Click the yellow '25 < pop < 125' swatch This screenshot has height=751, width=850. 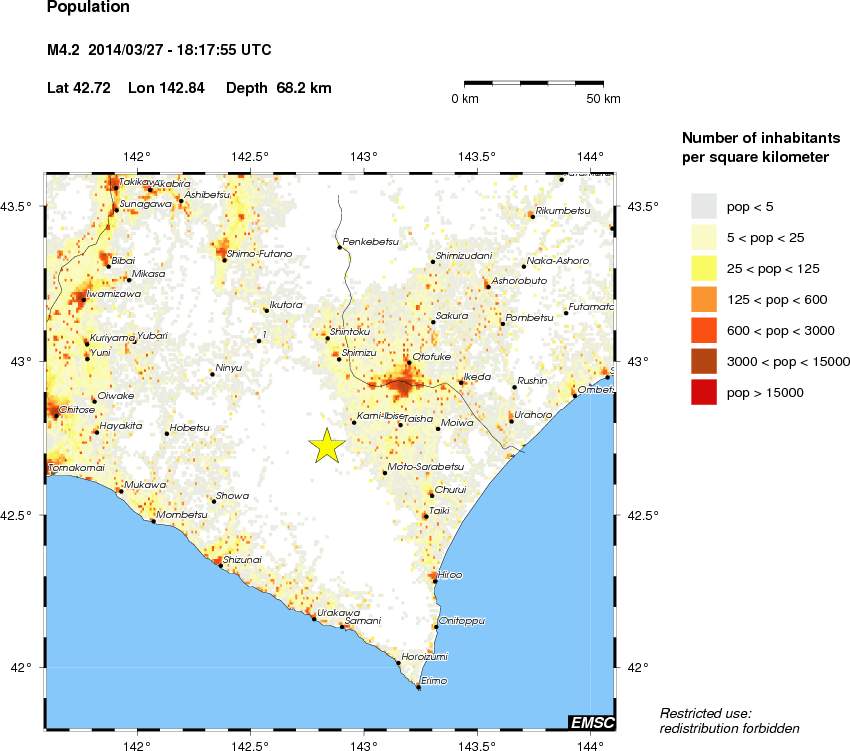point(704,268)
